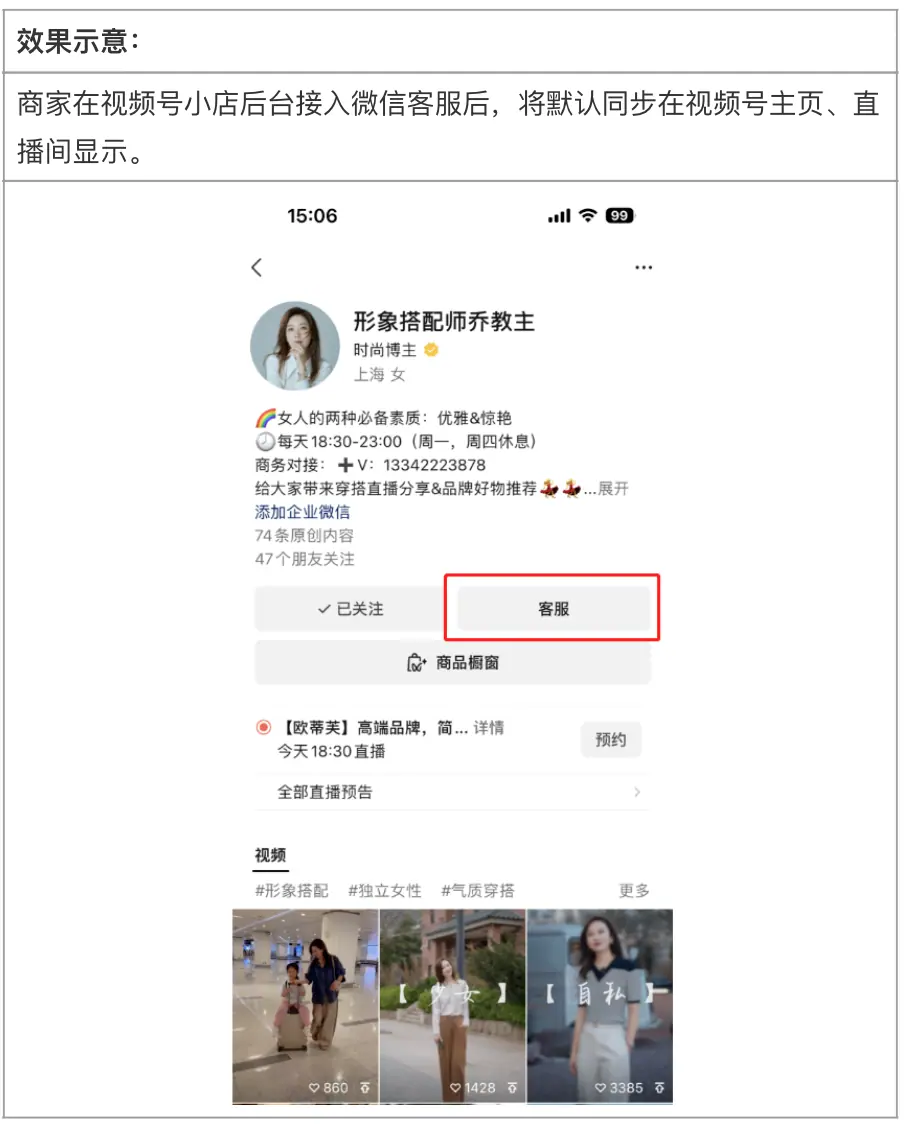The height and width of the screenshot is (1126, 906).
Task: Tap the cellular signal bars icon
Action: point(559,215)
